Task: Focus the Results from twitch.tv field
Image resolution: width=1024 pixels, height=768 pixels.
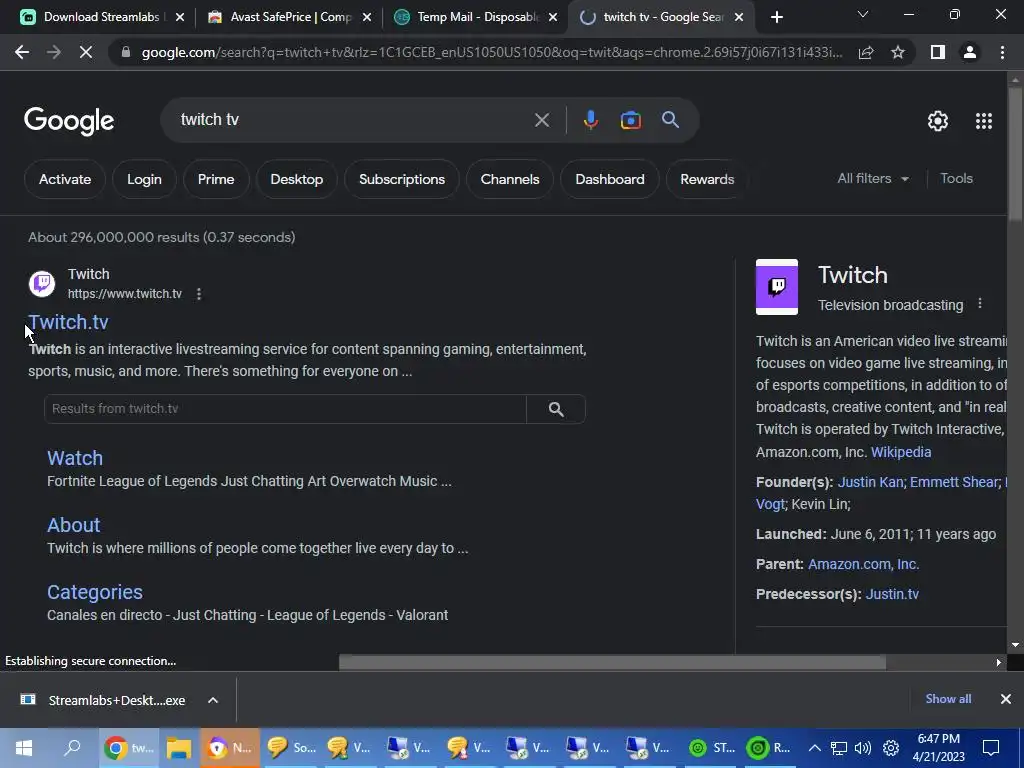Action: pyautogui.click(x=285, y=409)
